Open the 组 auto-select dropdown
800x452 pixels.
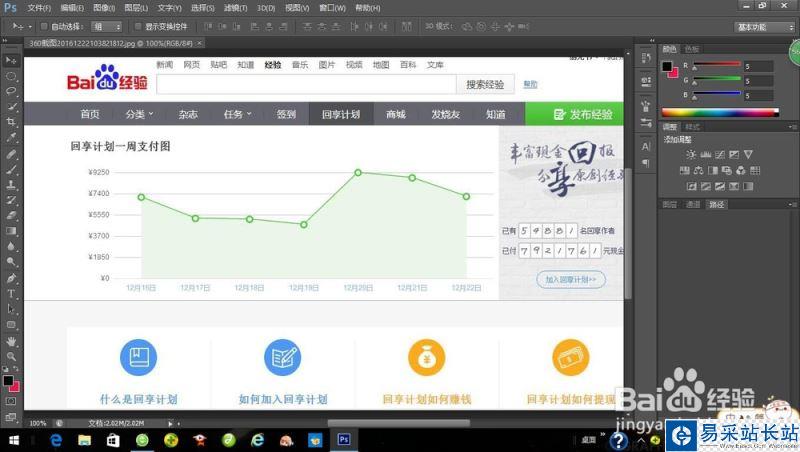click(x=107, y=27)
